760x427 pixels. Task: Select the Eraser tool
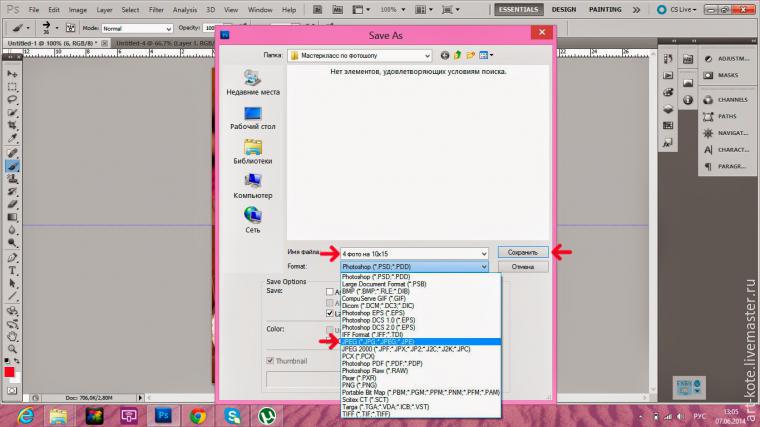coord(12,205)
